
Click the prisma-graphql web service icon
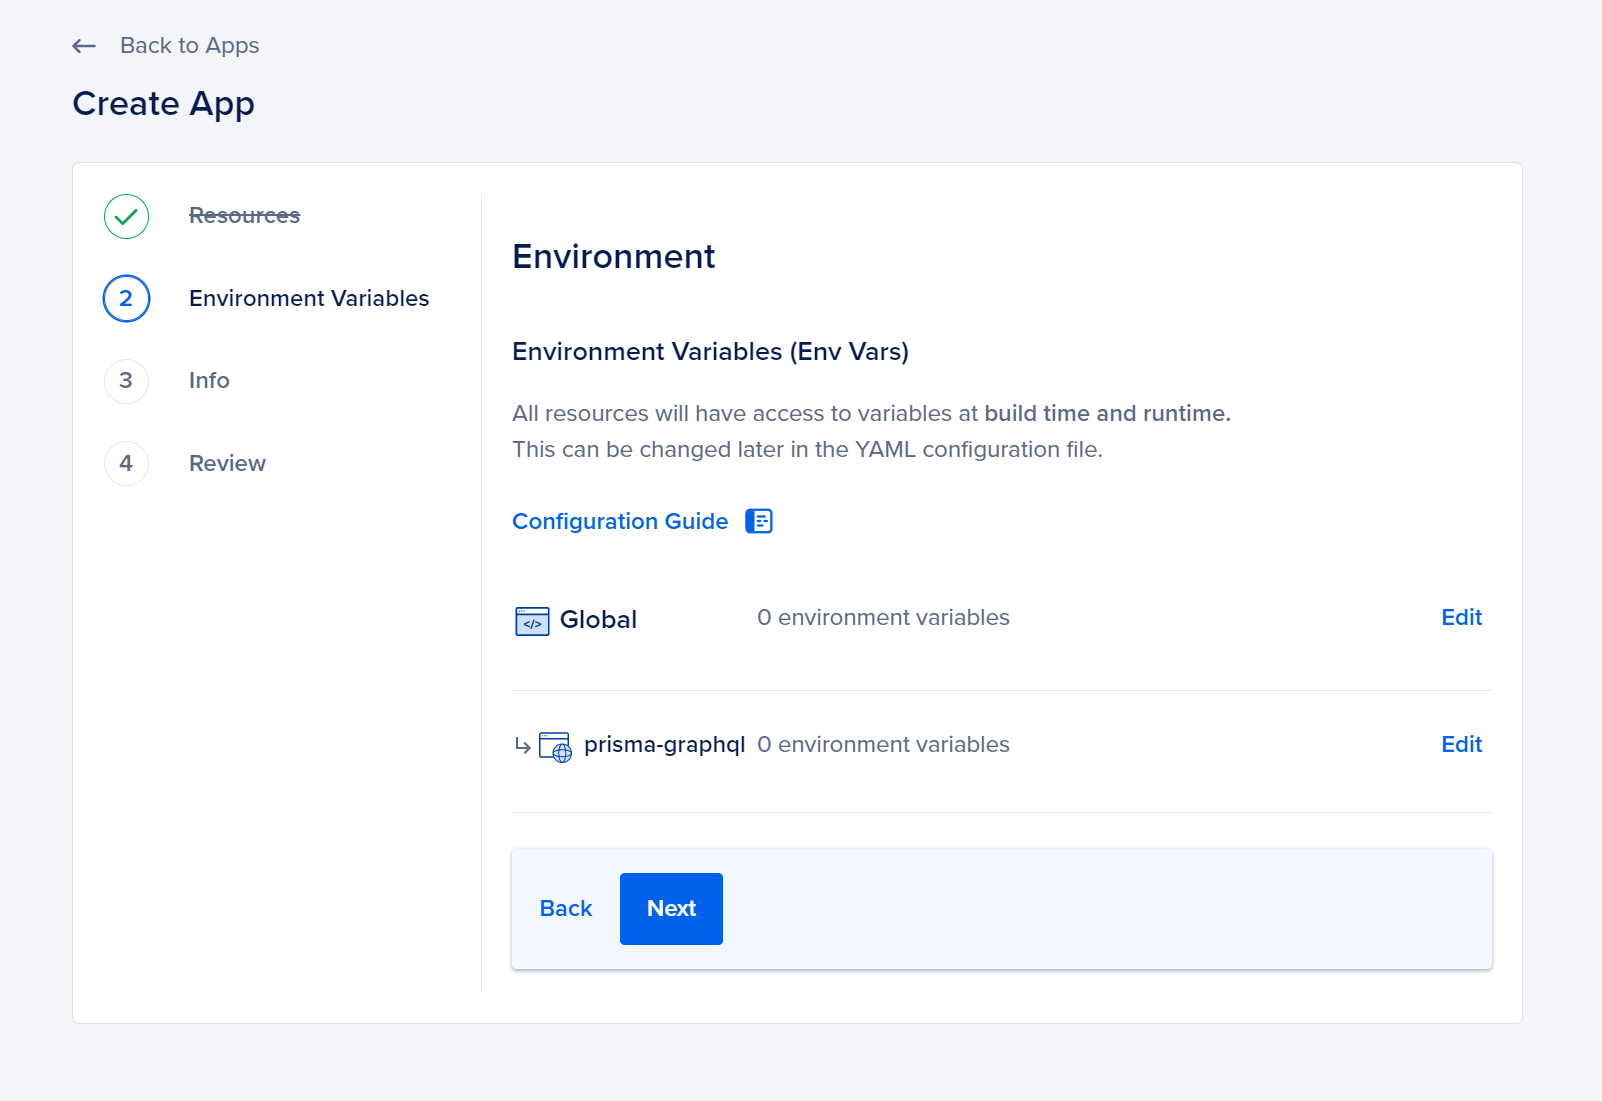point(556,747)
